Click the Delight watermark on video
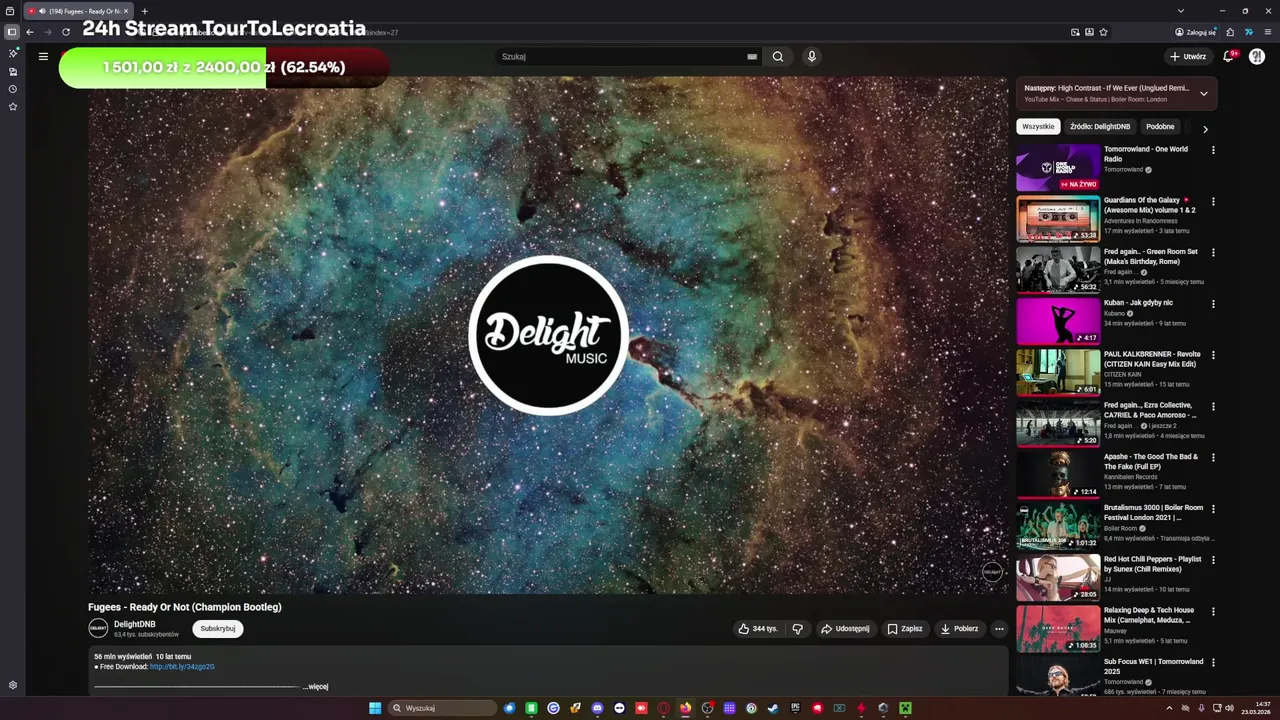The image size is (1280, 720). point(992,572)
